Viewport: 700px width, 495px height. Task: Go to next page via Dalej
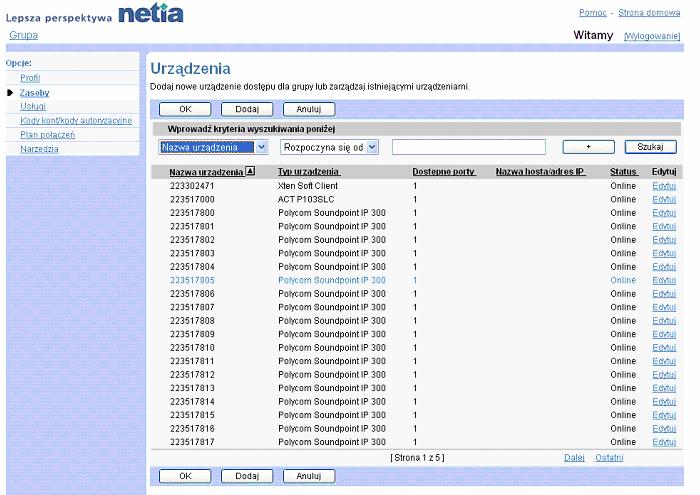(x=574, y=458)
